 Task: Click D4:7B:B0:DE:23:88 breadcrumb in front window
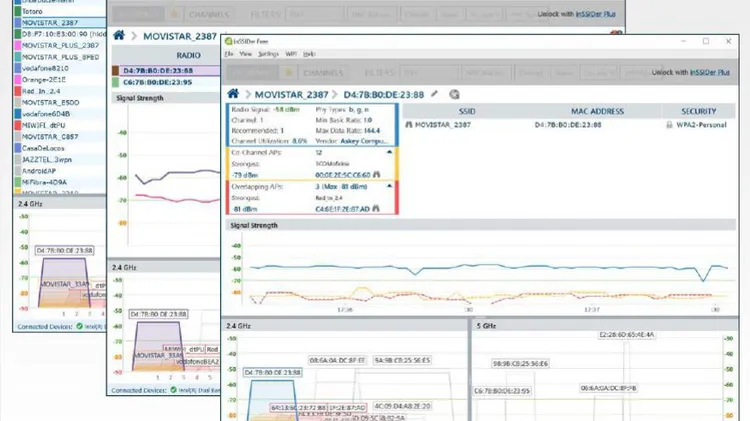(x=384, y=94)
